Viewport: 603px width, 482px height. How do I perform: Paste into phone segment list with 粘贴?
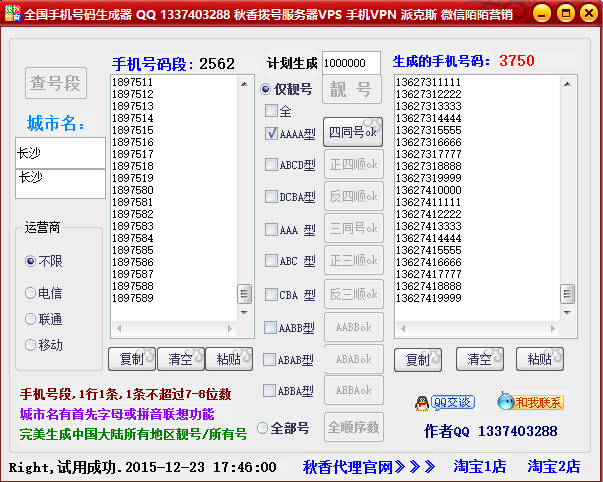point(229,359)
